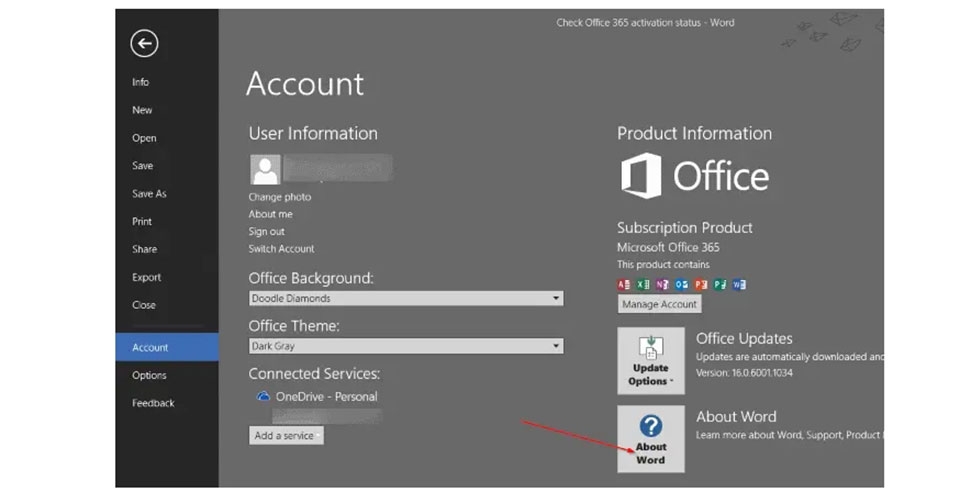Click the Publisher app icon

click(x=720, y=285)
